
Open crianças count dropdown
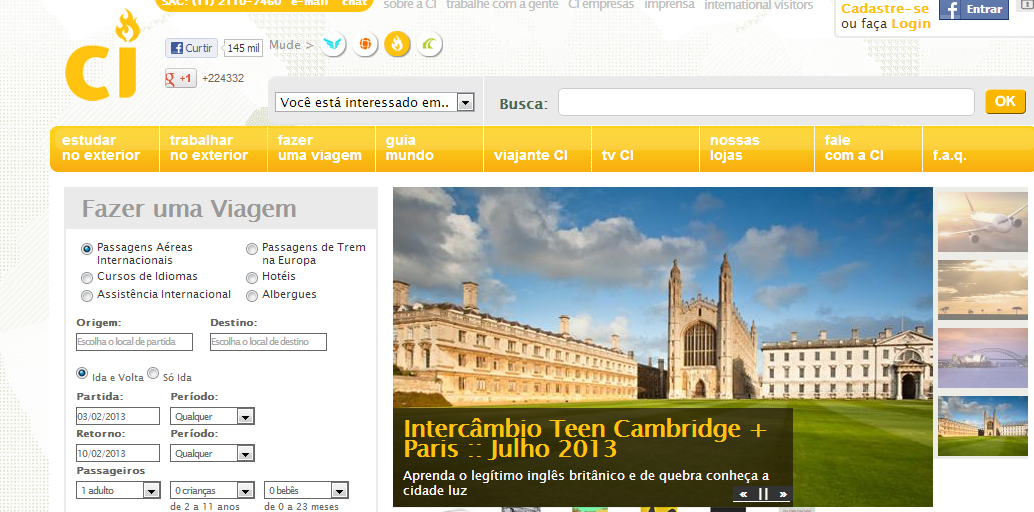pos(212,490)
